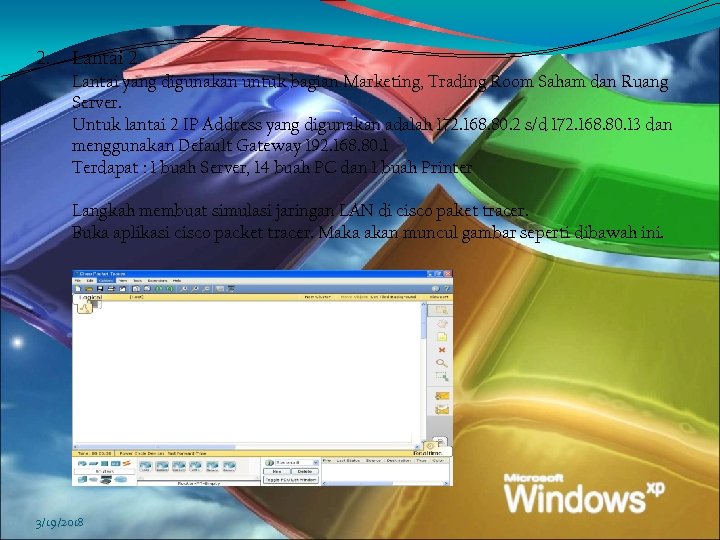Select the Hubs device category icon
The image size is (720, 540).
point(104,464)
